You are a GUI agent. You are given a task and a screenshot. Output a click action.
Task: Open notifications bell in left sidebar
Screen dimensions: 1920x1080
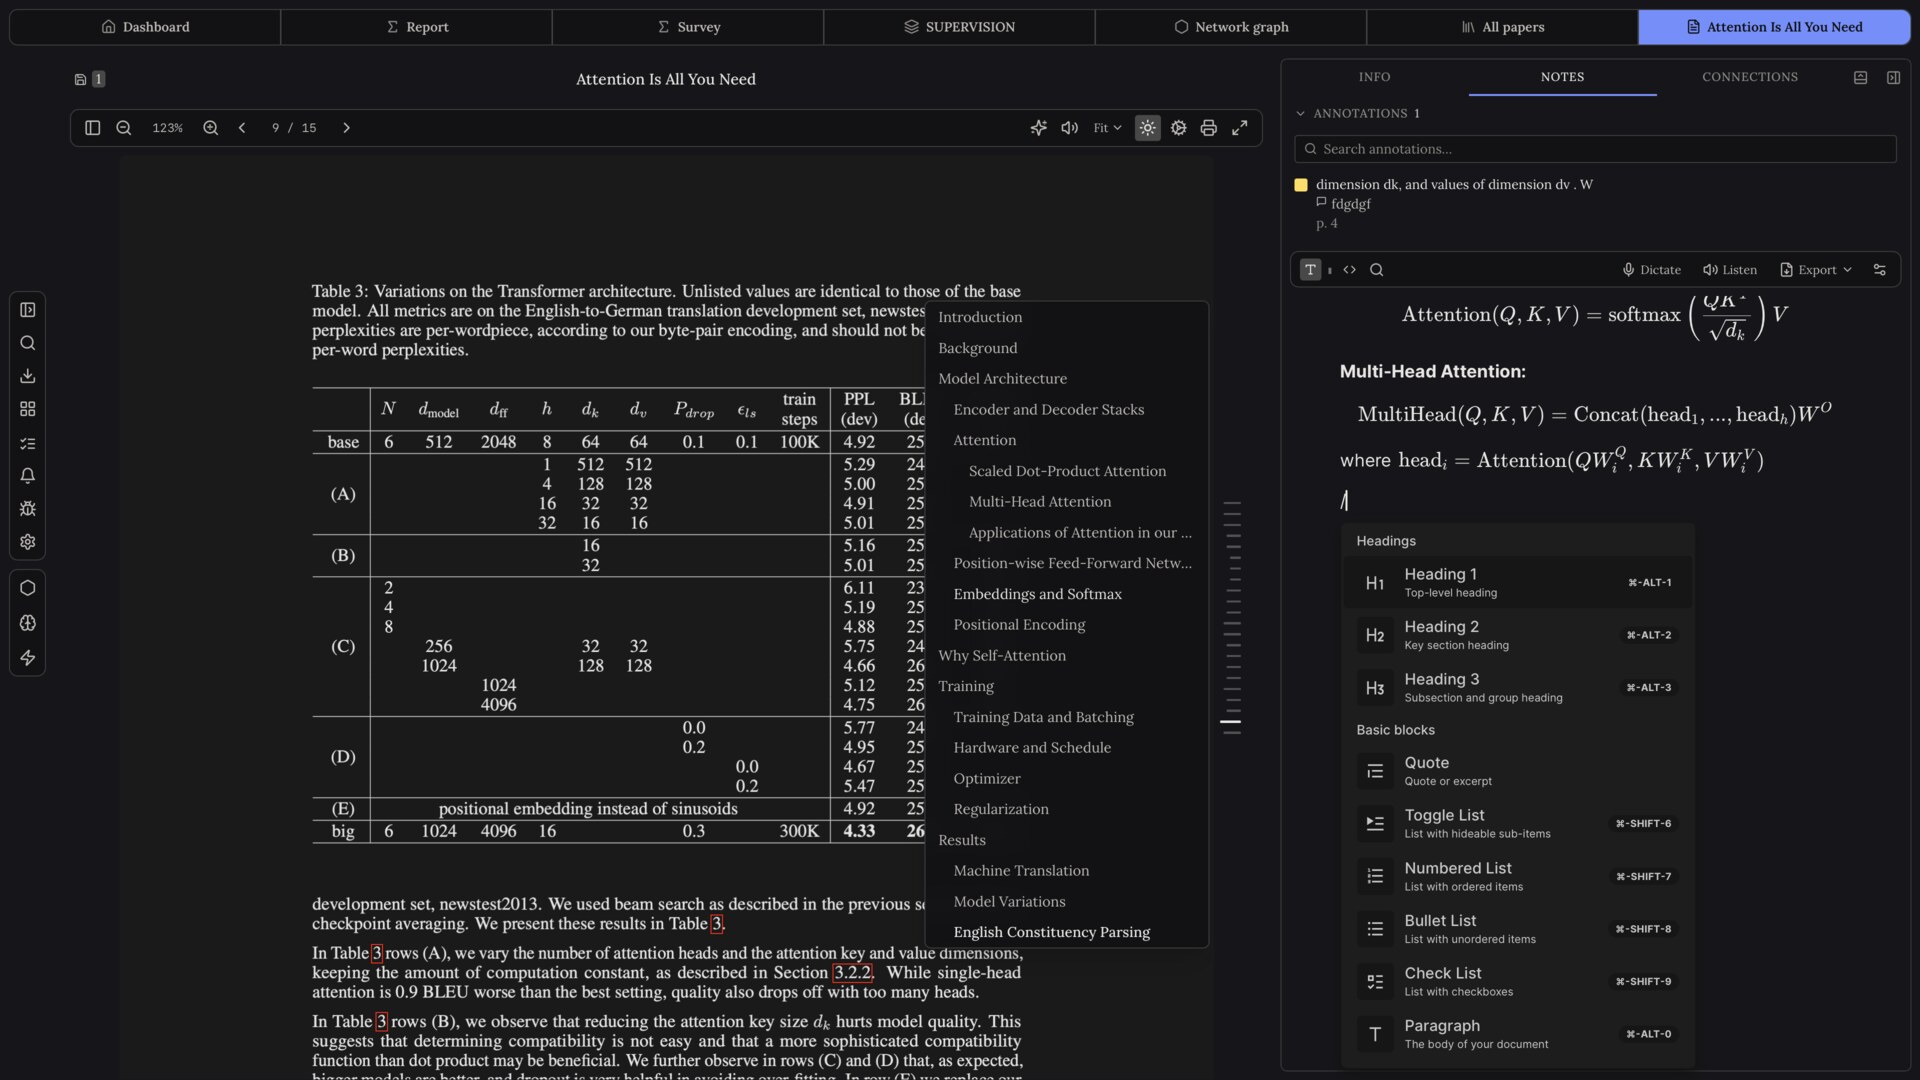pos(28,476)
